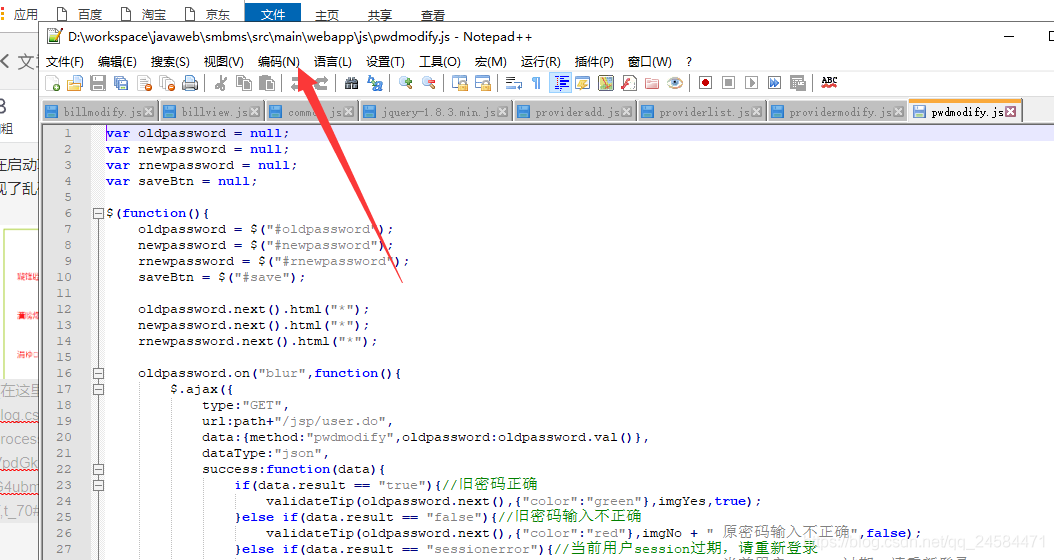Click the Zoom in magnifier icon
This screenshot has height=560, width=1054.
(x=405, y=83)
